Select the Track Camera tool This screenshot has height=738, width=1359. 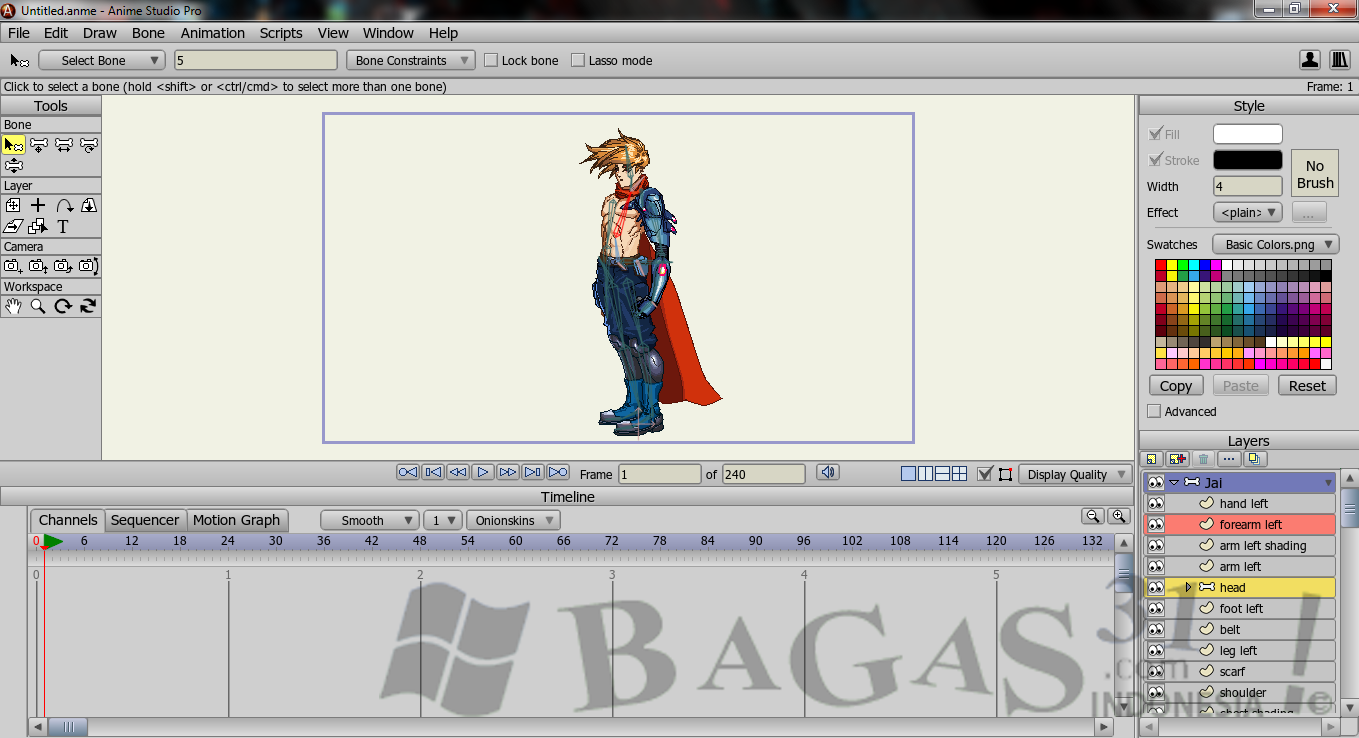click(14, 266)
